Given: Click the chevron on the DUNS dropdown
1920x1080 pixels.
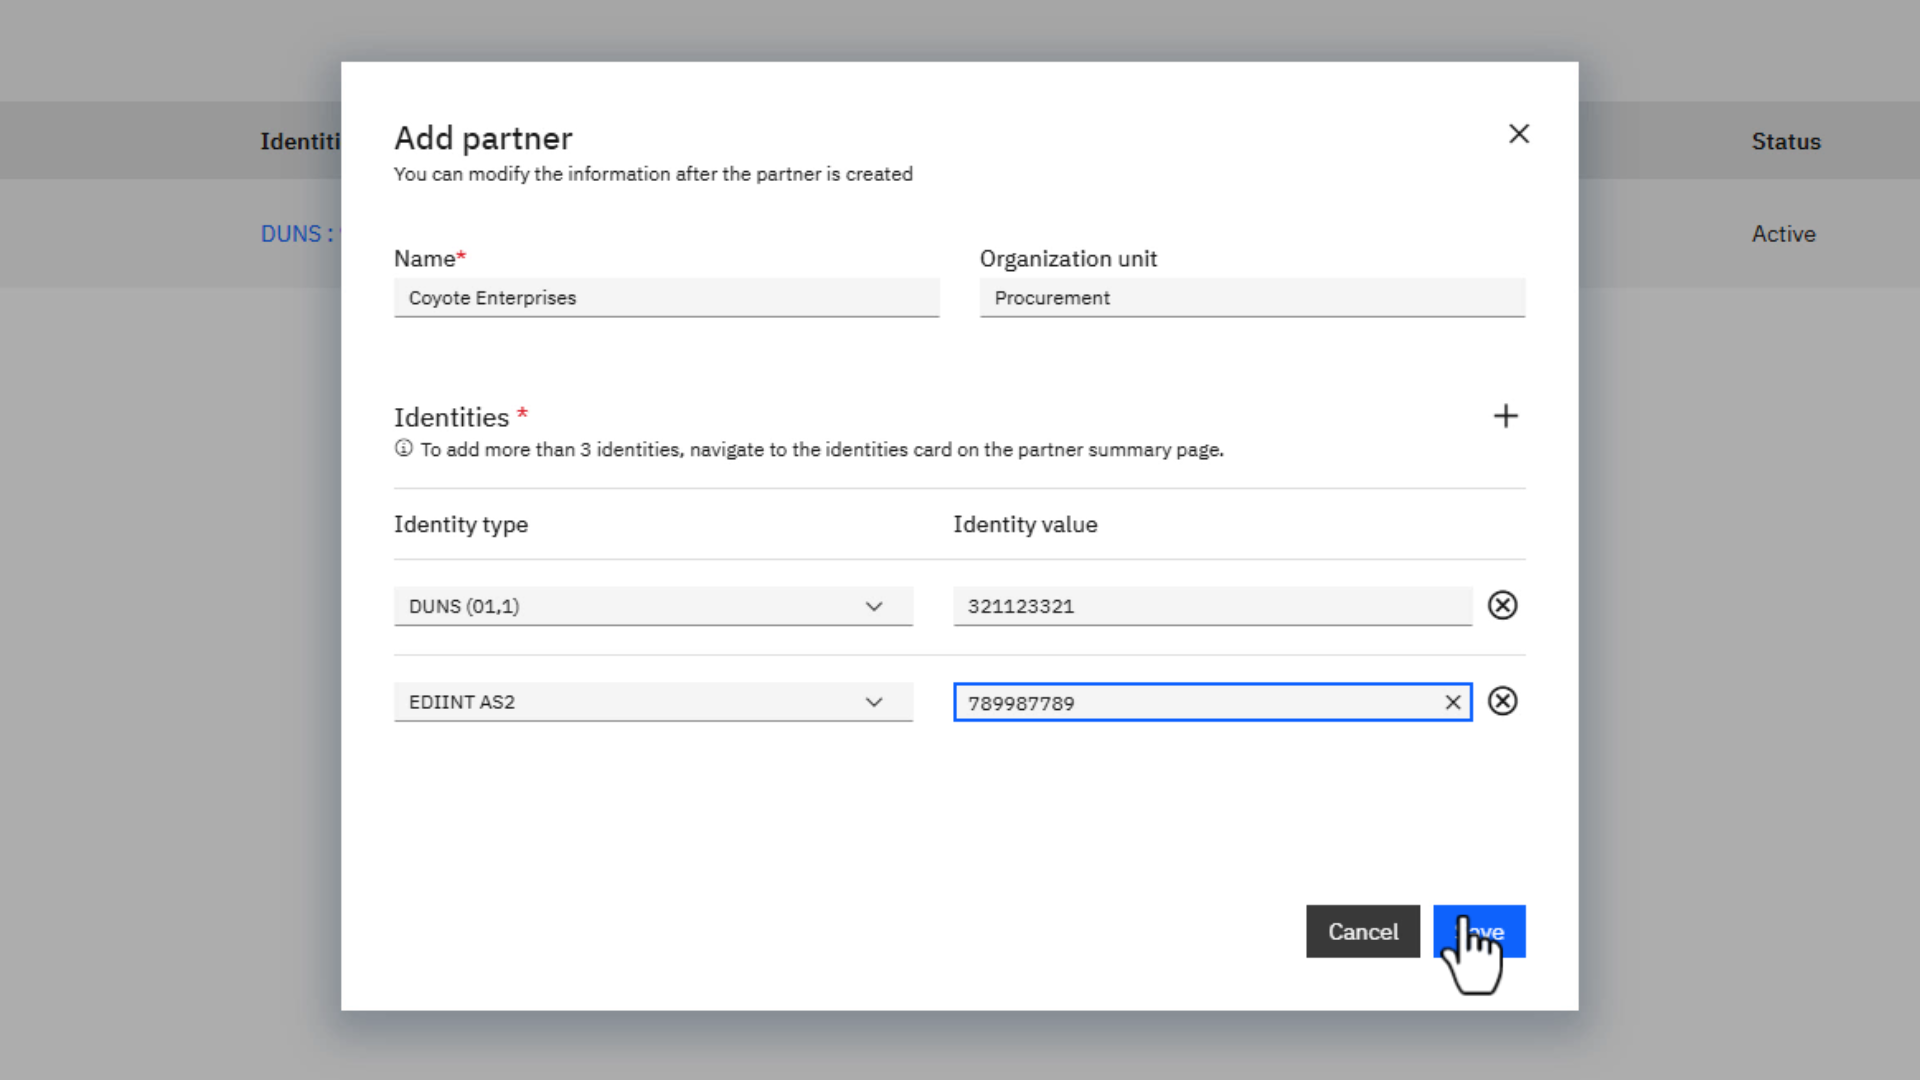Looking at the screenshot, I should 874,606.
